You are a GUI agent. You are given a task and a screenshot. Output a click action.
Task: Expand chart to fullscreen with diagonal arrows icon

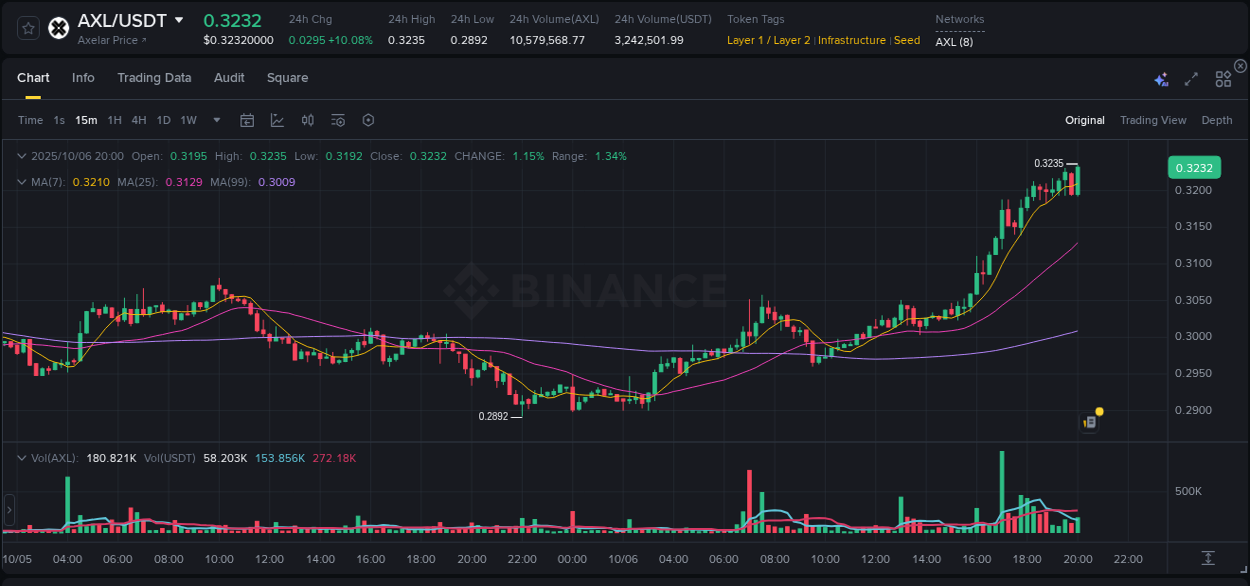point(1190,79)
